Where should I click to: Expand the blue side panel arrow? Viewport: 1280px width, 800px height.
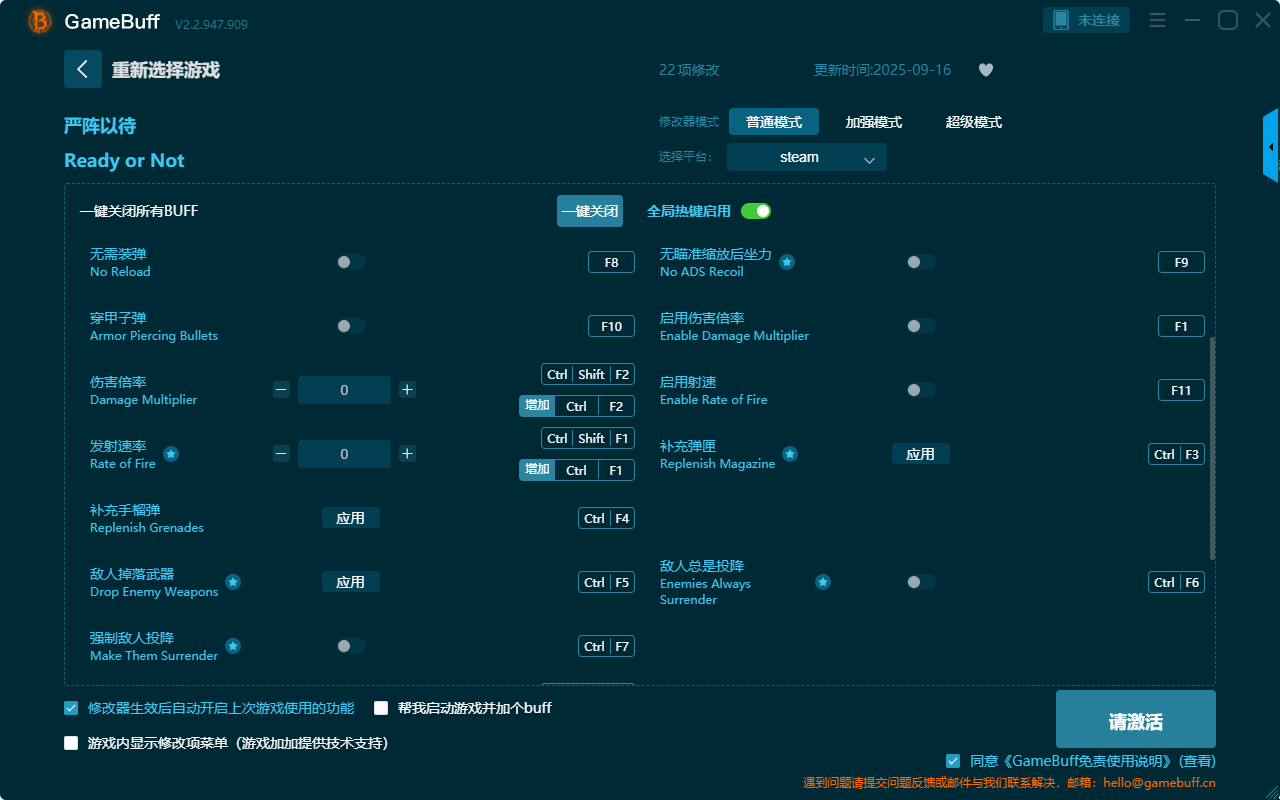tap(1271, 146)
